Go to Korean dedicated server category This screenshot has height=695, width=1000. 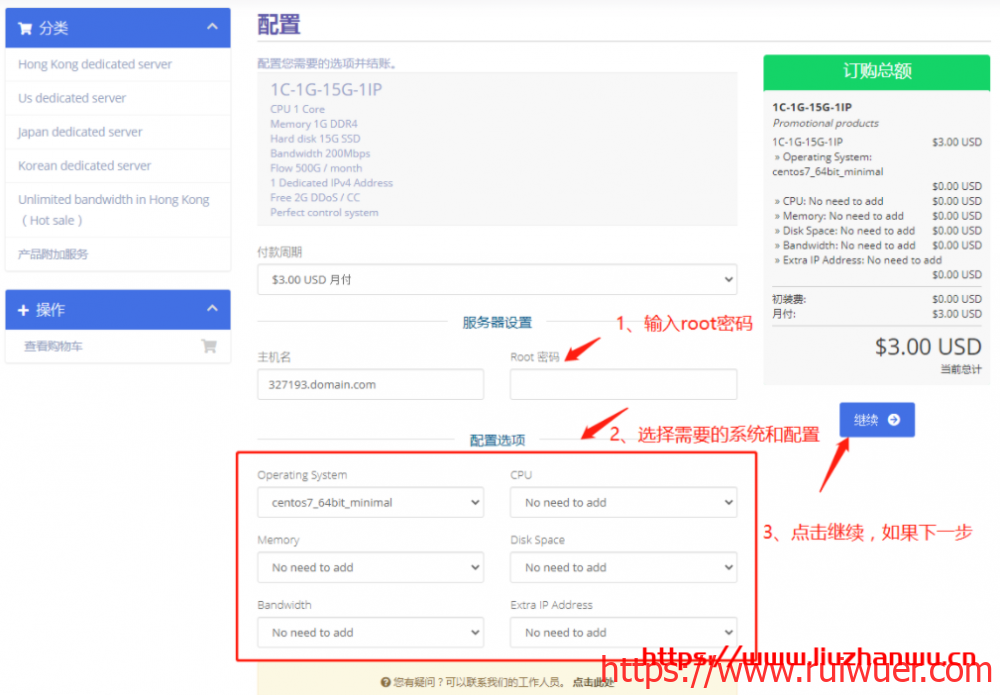point(85,166)
